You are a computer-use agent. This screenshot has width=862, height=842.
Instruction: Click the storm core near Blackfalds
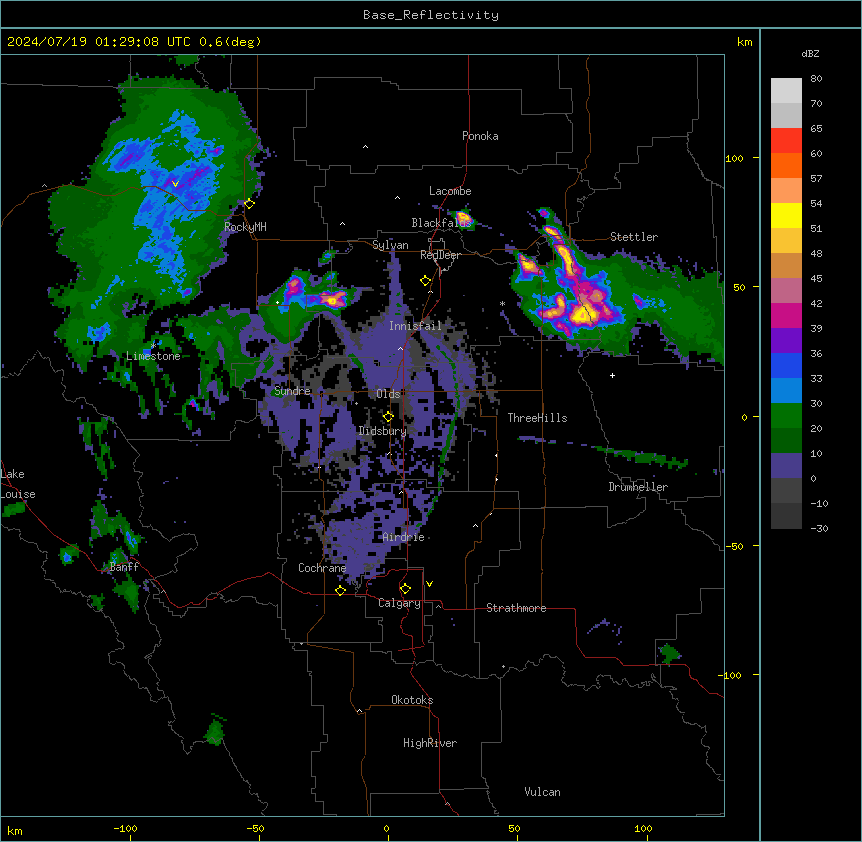463,219
